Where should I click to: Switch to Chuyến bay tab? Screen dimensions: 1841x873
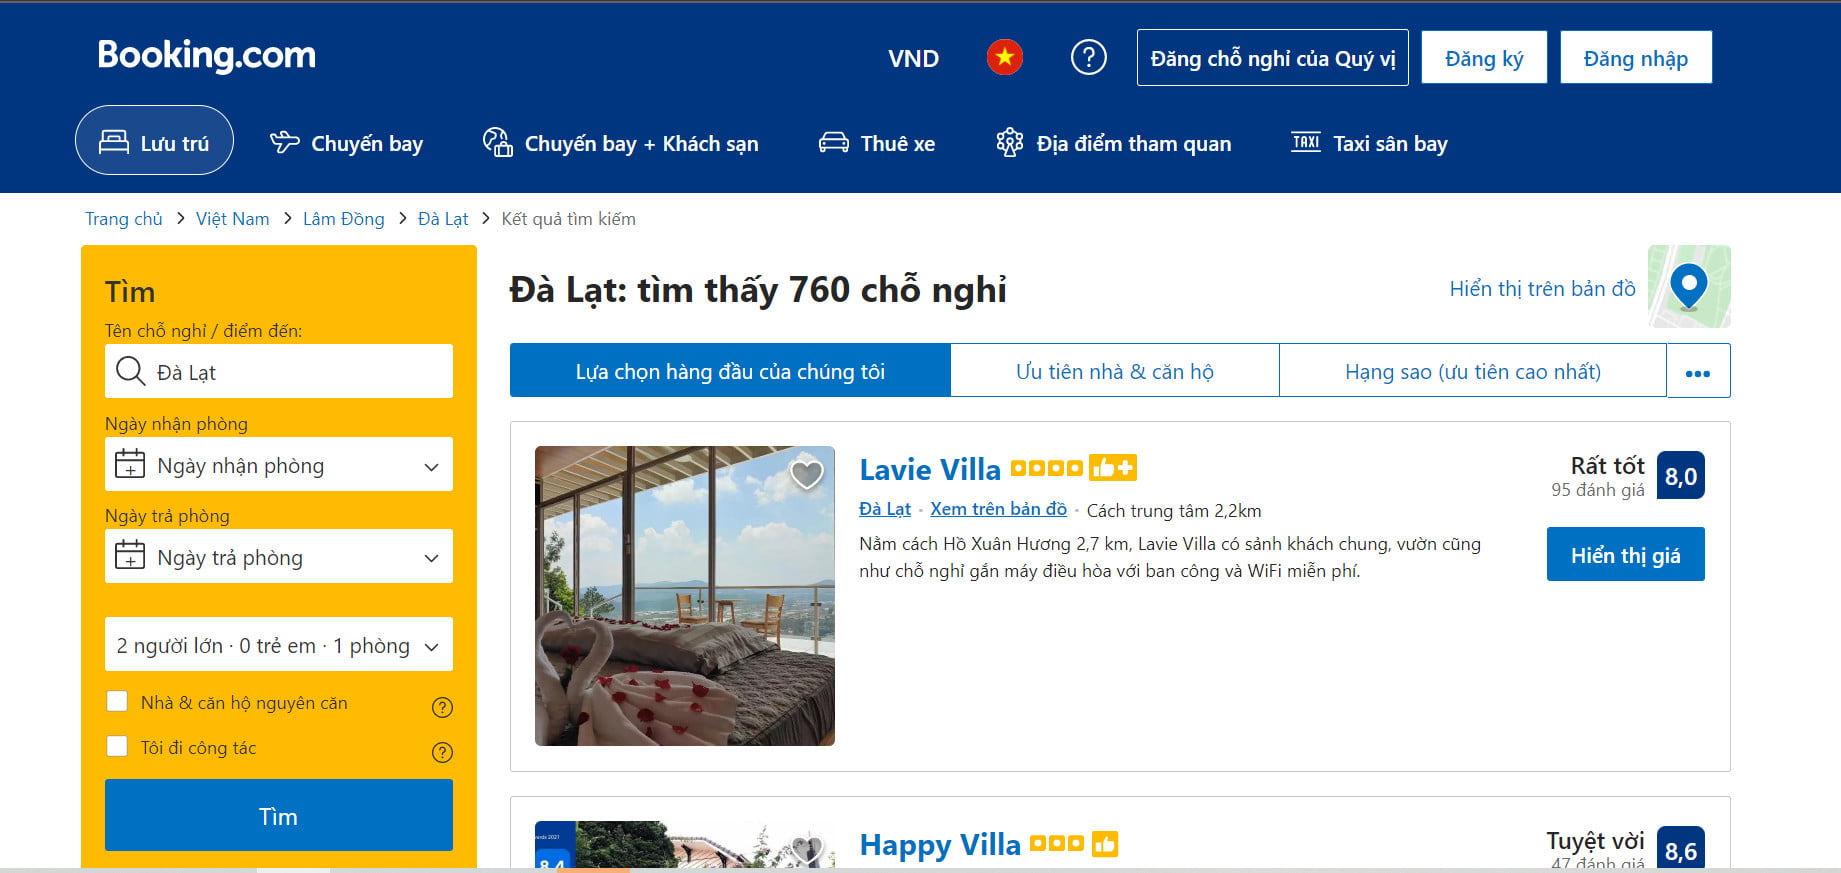tap(347, 143)
